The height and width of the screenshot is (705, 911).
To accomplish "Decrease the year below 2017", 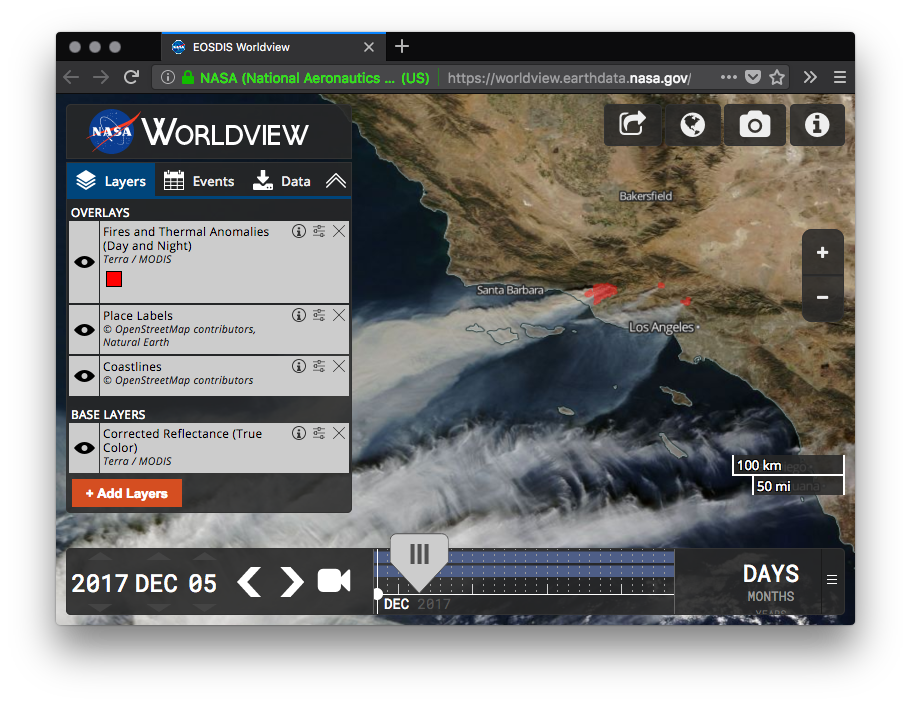I will tap(100, 607).
